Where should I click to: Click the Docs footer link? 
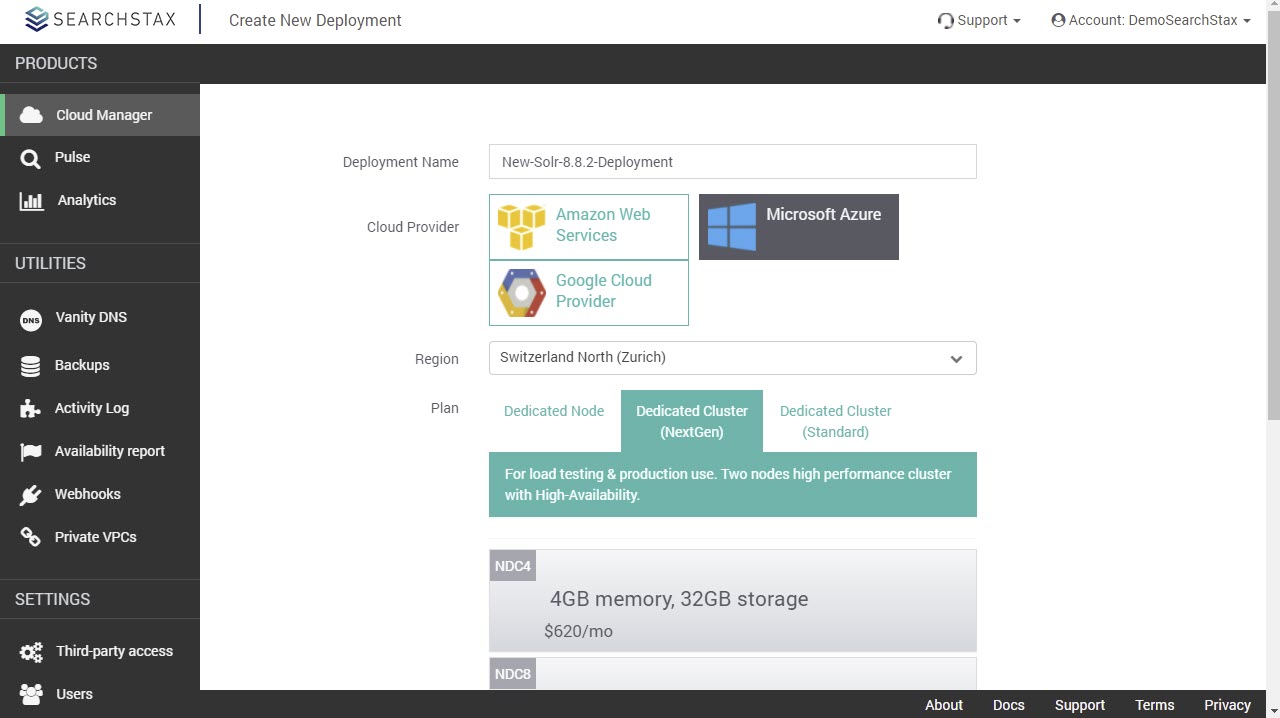click(1008, 705)
